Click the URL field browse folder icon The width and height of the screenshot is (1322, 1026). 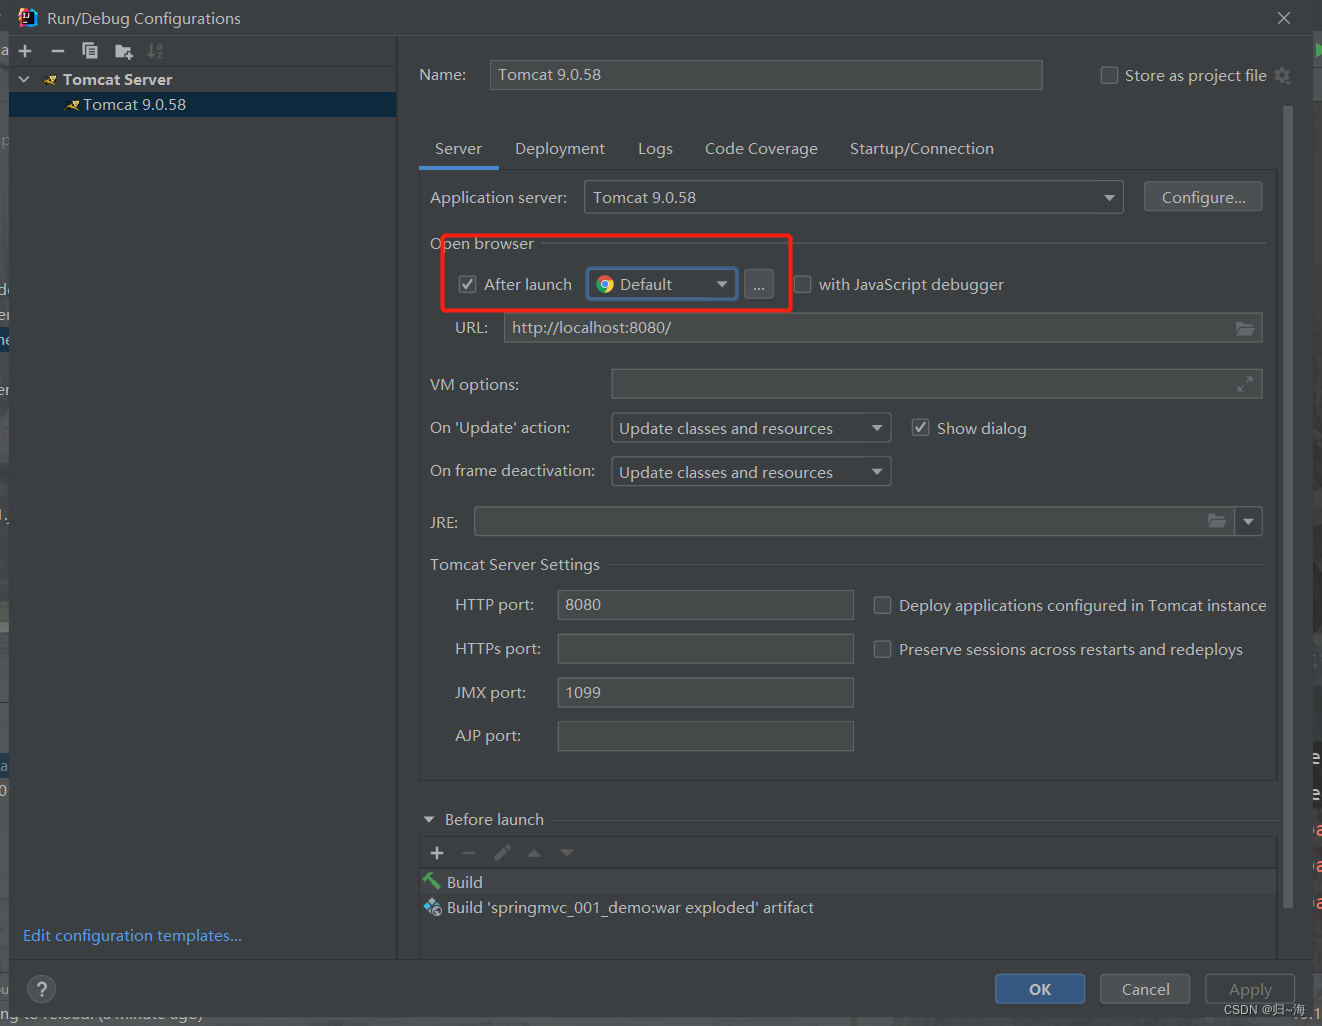click(x=1245, y=328)
